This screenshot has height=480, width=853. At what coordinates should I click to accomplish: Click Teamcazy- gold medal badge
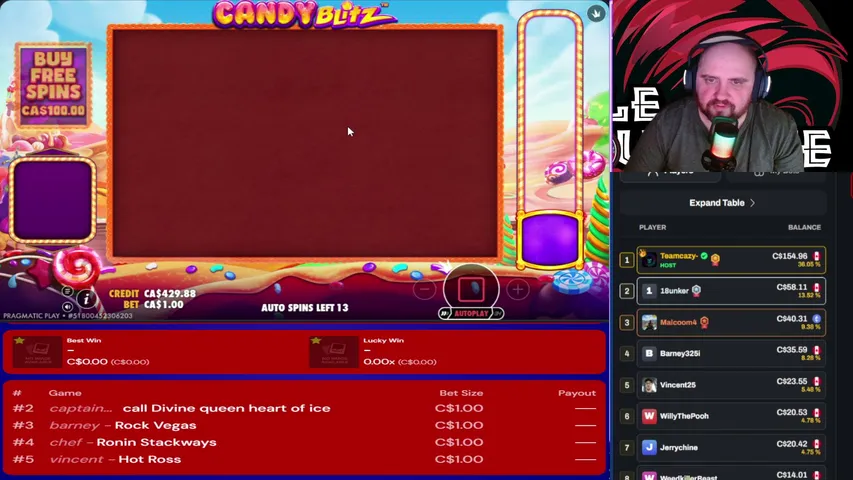coord(715,259)
